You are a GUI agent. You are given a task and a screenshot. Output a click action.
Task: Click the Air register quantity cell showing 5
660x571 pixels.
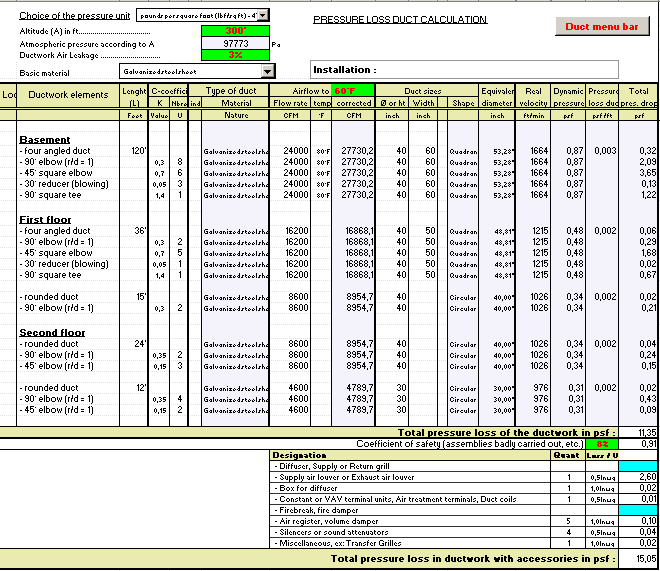pos(567,521)
